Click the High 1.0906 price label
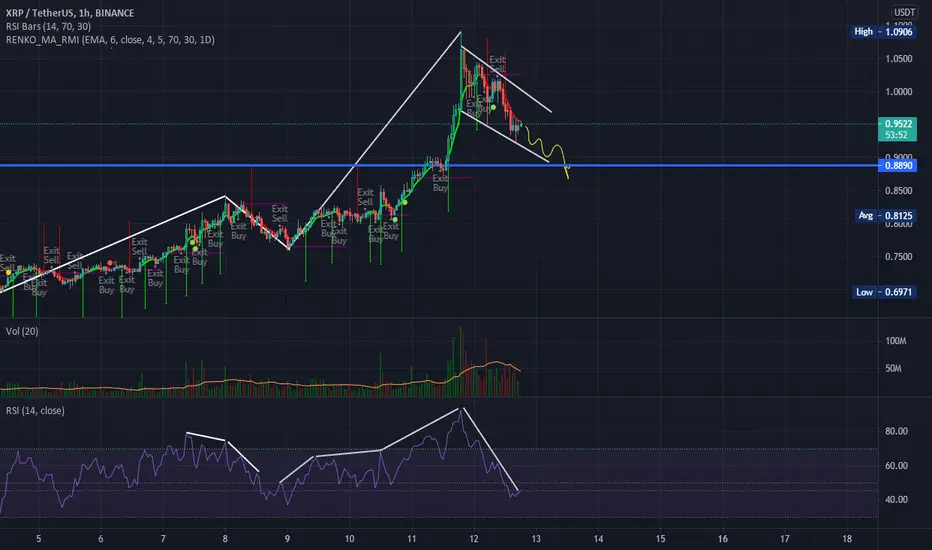This screenshot has width=932, height=550. [883, 32]
